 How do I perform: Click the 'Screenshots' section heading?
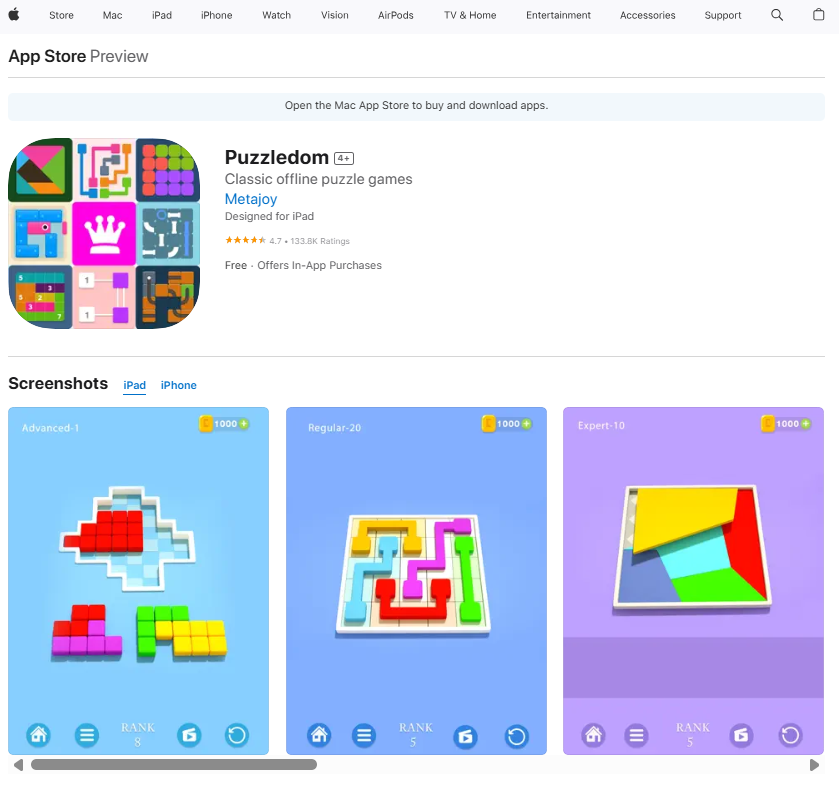coord(58,384)
